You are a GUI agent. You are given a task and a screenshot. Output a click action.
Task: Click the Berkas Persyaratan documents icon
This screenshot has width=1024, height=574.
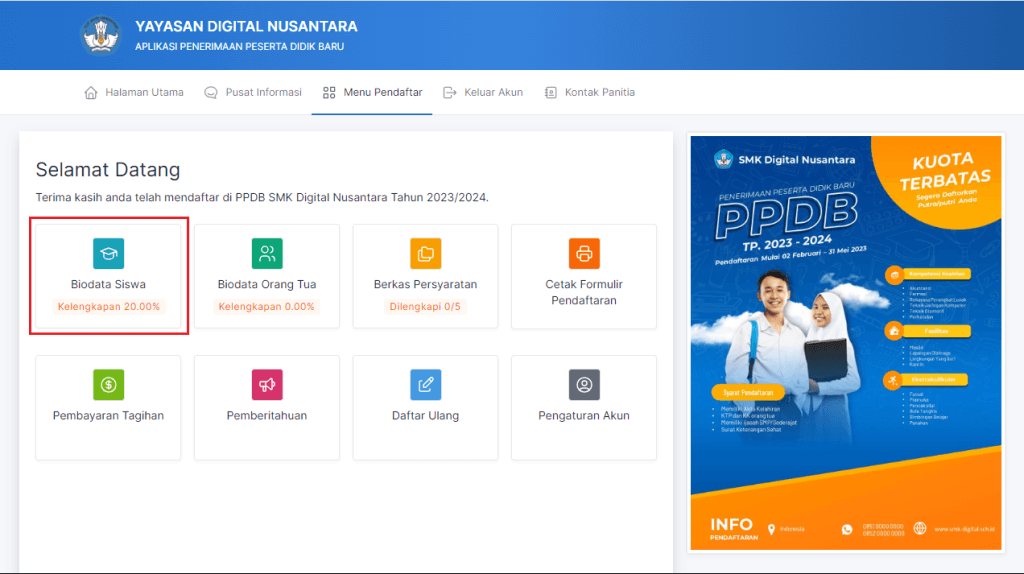pos(425,254)
